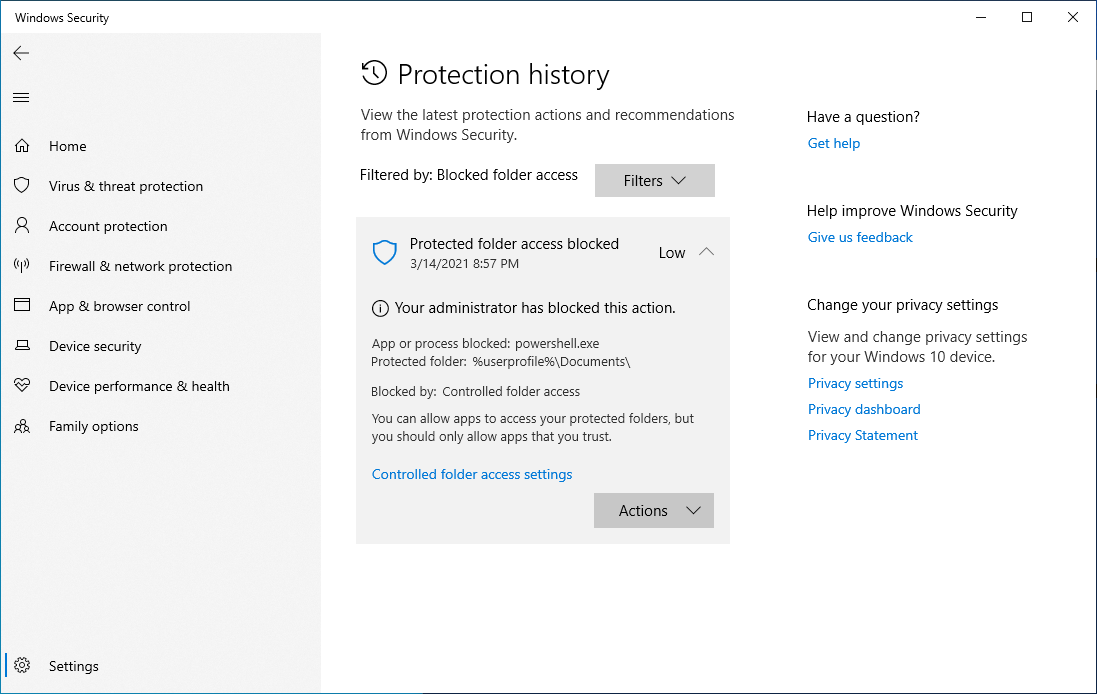Select the Protected folder access blocked event card
1097x694 pixels.
[x=514, y=243]
